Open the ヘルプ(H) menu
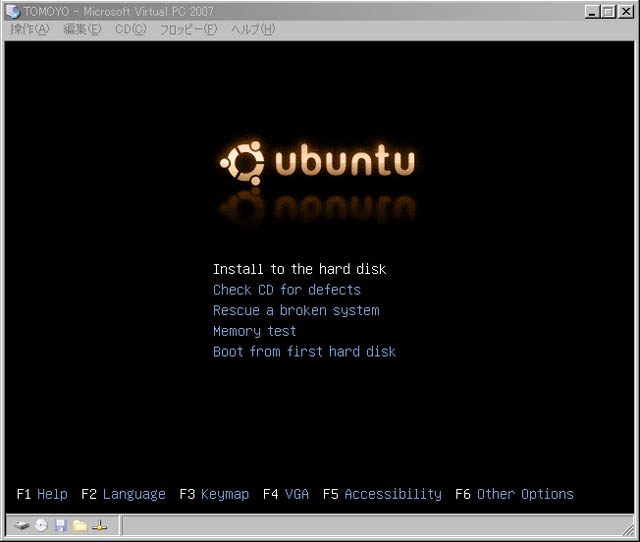This screenshot has height=542, width=640. click(253, 29)
